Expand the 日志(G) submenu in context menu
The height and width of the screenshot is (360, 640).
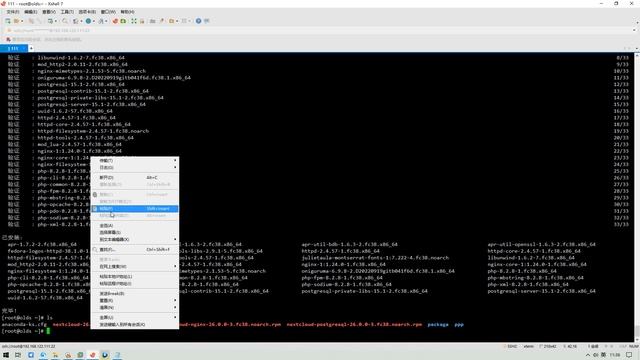[134, 167]
